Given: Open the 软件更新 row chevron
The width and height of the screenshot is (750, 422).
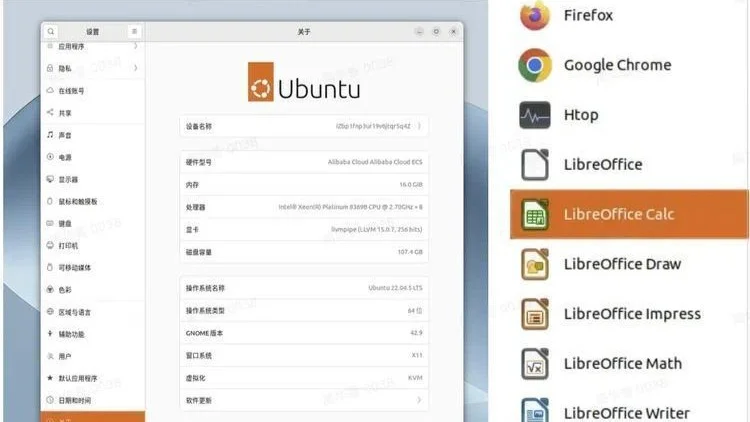Looking at the screenshot, I should click(419, 400).
